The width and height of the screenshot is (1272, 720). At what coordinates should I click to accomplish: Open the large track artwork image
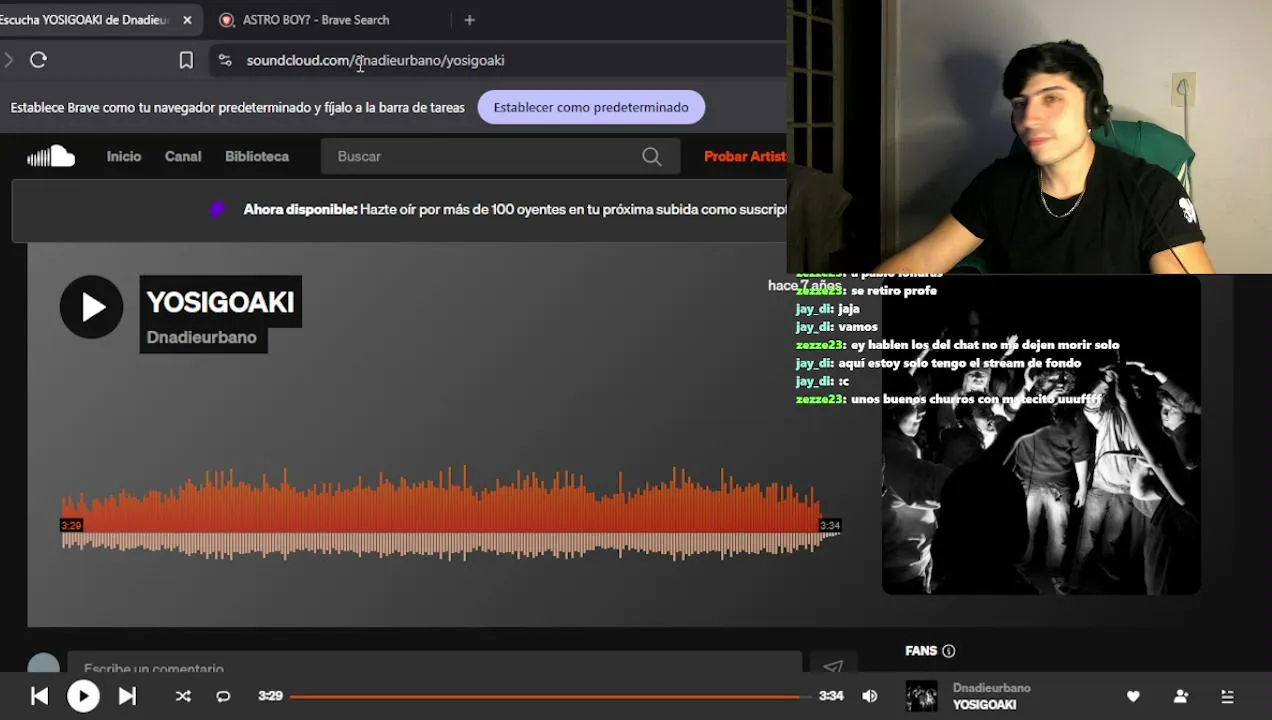[1041, 435]
